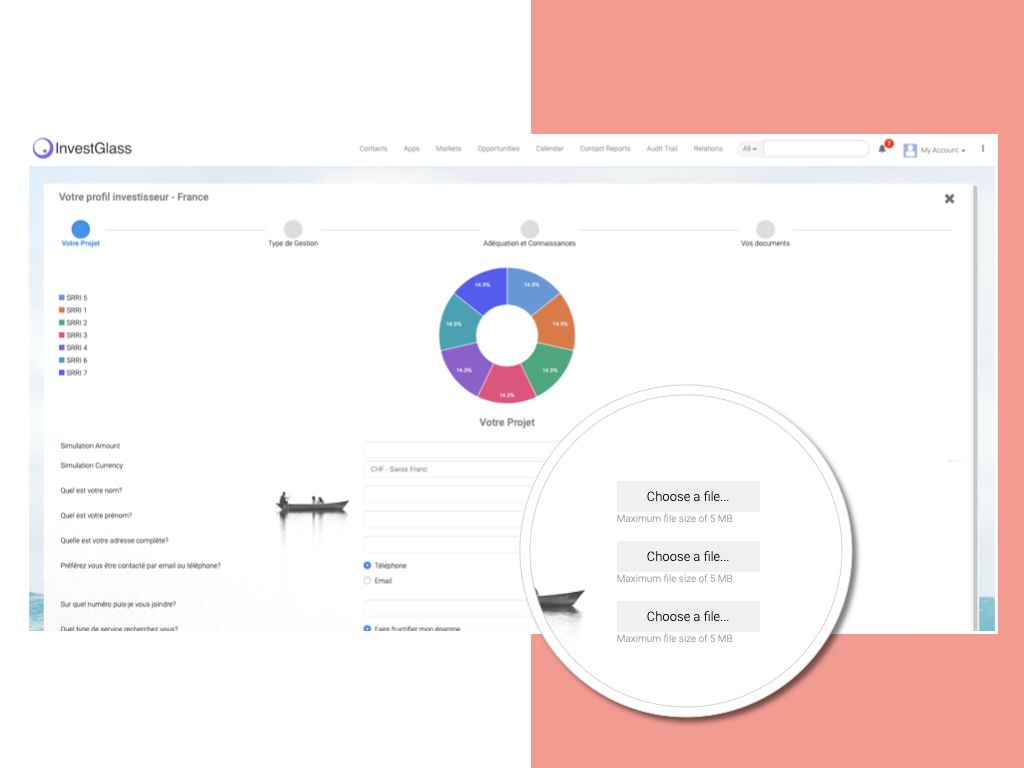
Task: Select the Vos documents step circle
Action: click(x=765, y=230)
